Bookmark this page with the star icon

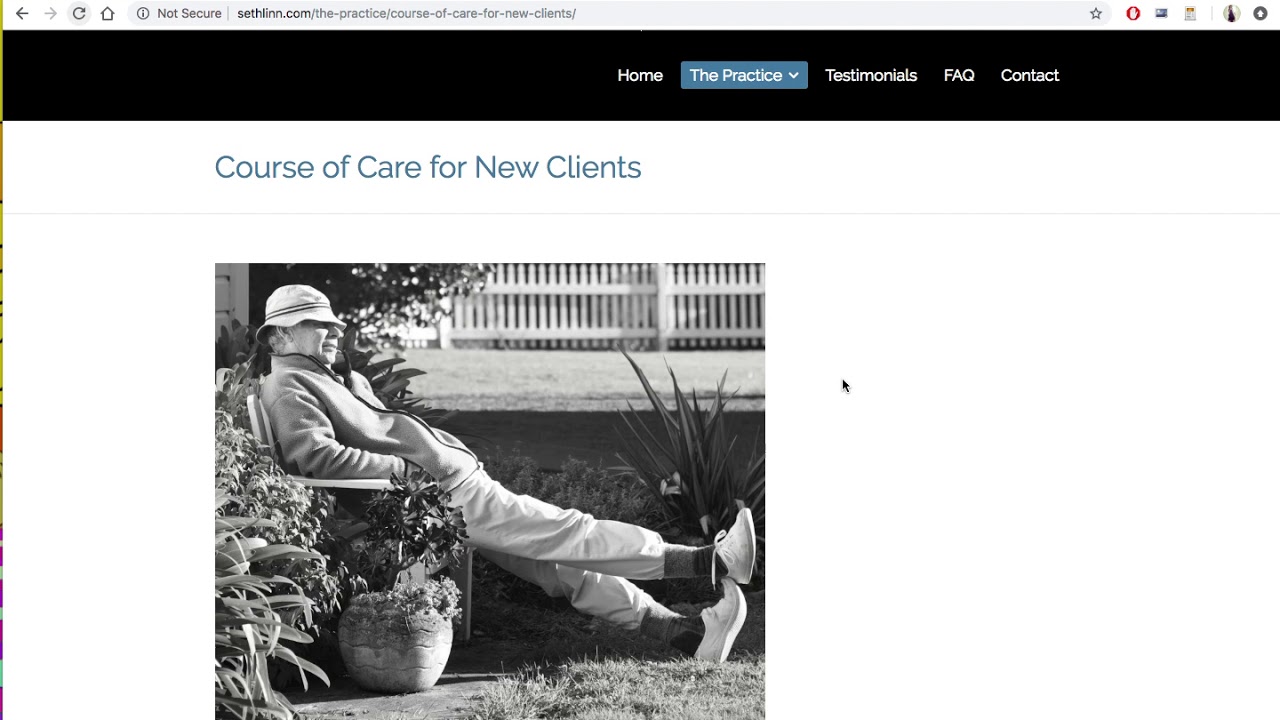pos(1096,14)
